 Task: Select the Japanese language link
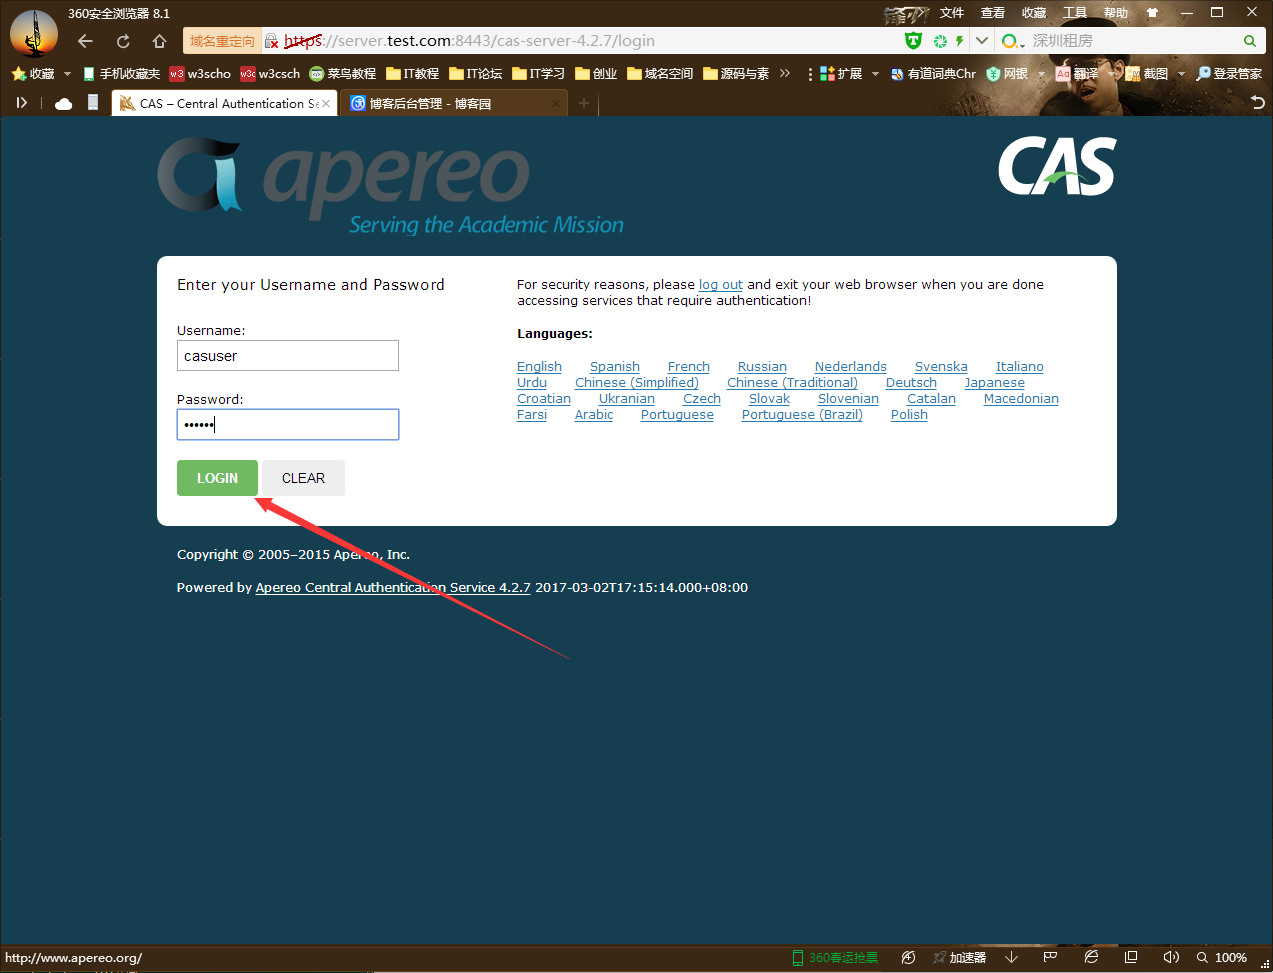point(995,383)
